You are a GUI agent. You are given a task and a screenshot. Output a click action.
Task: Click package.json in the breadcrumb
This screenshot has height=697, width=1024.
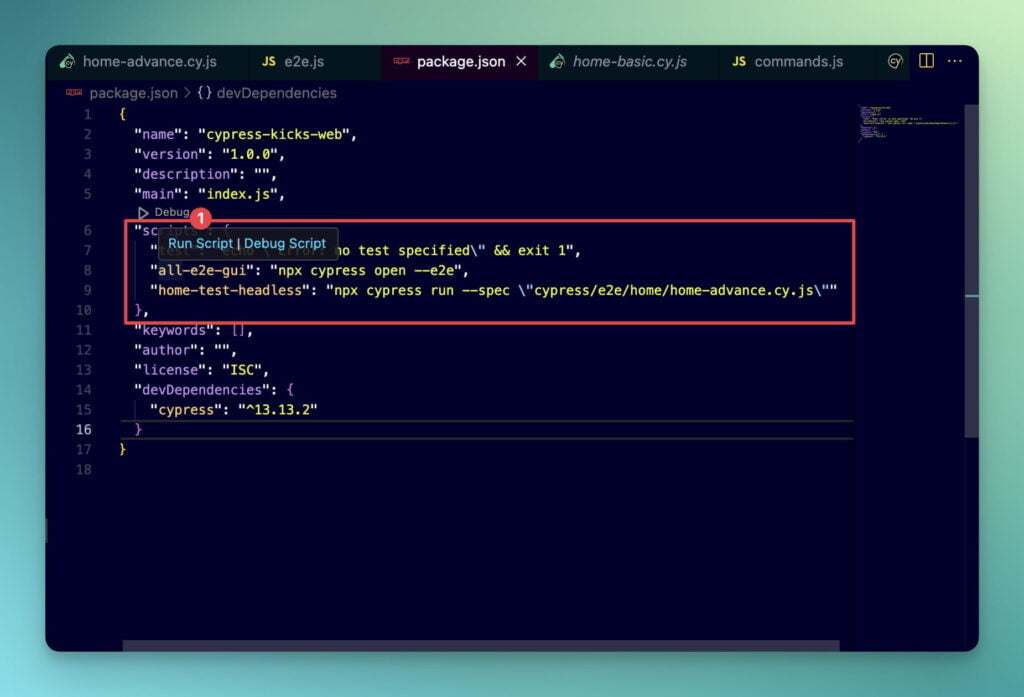(133, 93)
